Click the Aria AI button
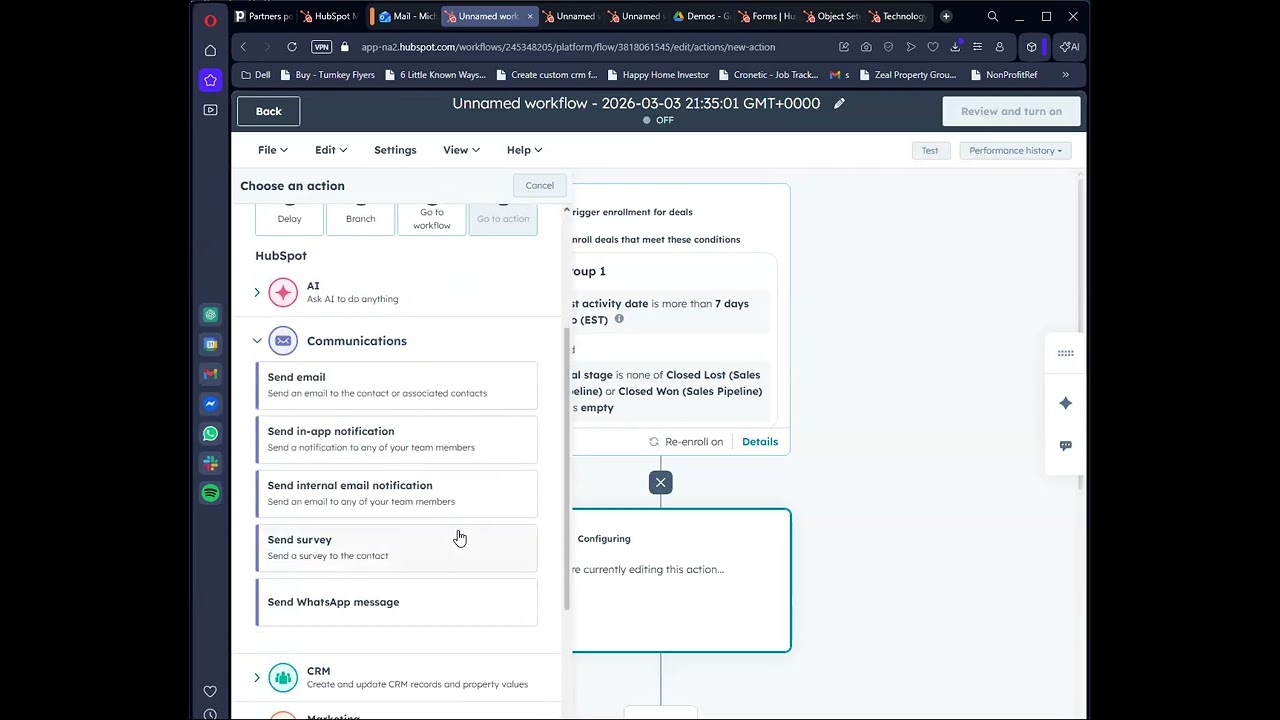Viewport: 1280px width, 720px height. (1069, 46)
